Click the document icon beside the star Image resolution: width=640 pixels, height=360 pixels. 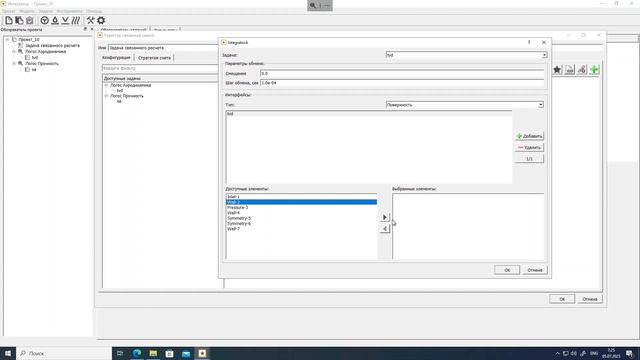[x=569, y=70]
